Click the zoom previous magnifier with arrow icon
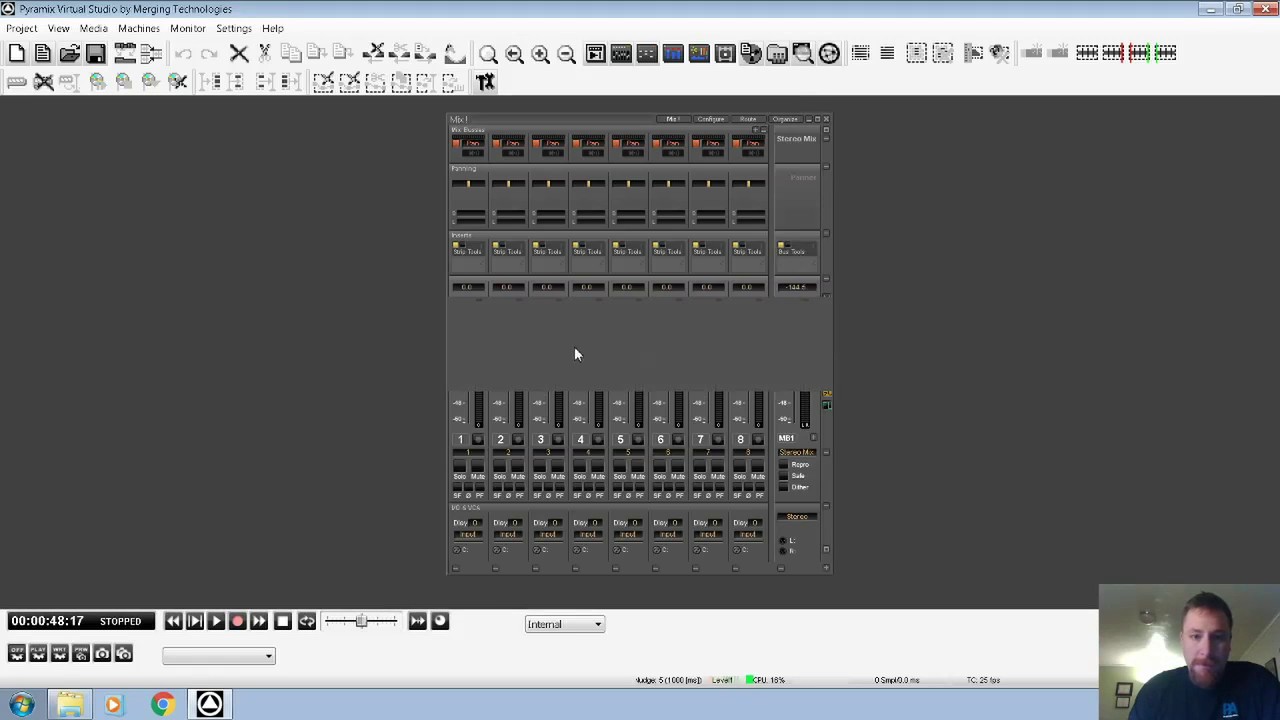This screenshot has height=720, width=1280. 514,54
